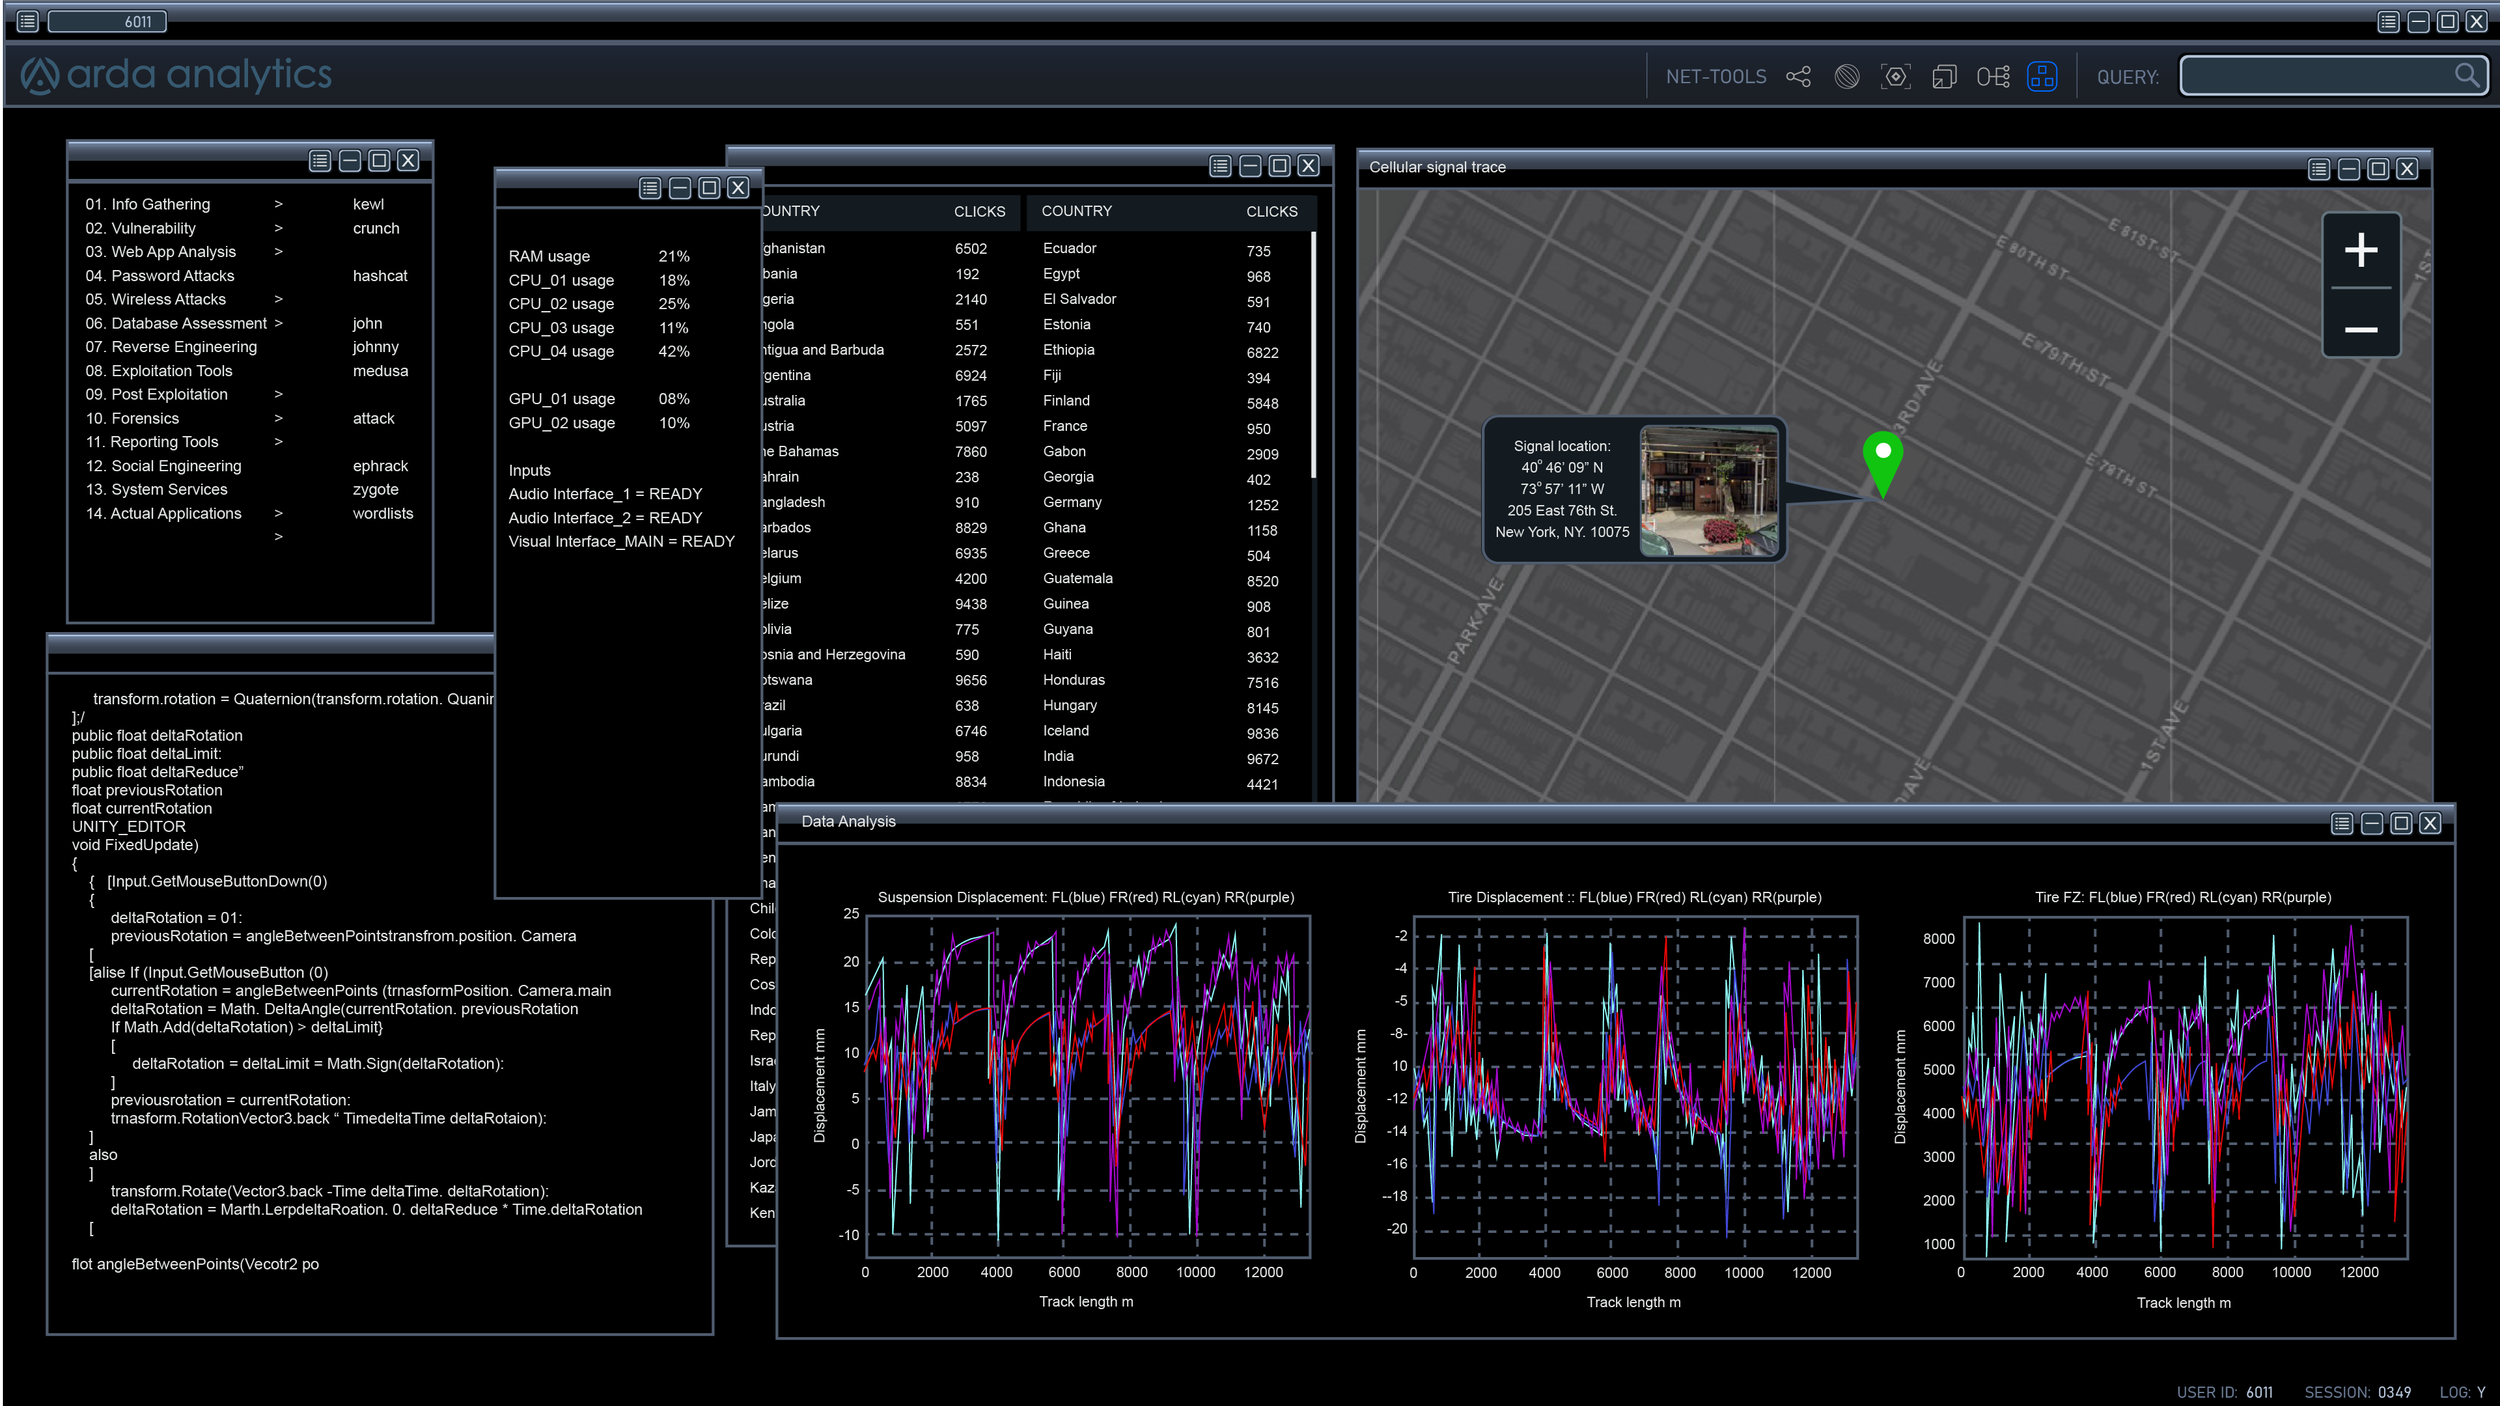Select the striped circle scan tool
This screenshot has width=2500, height=1406.
click(x=1847, y=77)
